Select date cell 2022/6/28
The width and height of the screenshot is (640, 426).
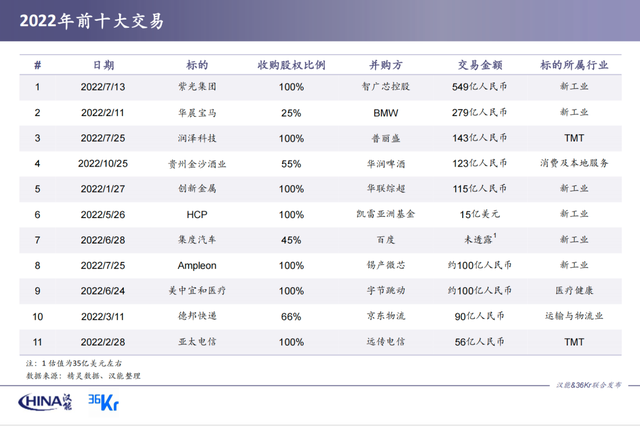(103, 240)
